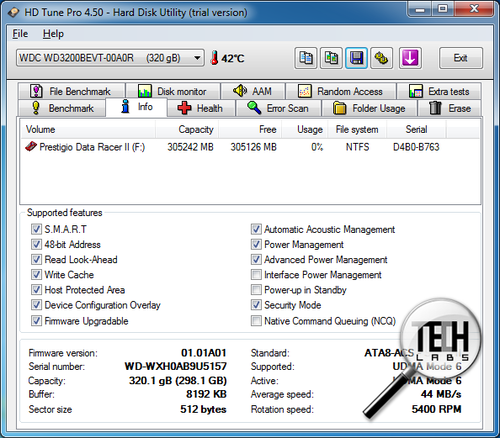This screenshot has width=500, height=438.
Task: Click the Prestigio Data Racer volume icon
Action: click(31, 146)
